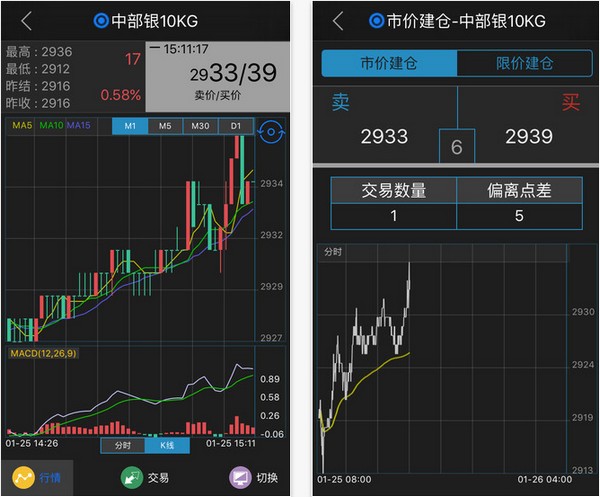The image size is (600, 497).
Task: Select the 市价建仓 market order tab
Action: [388, 63]
